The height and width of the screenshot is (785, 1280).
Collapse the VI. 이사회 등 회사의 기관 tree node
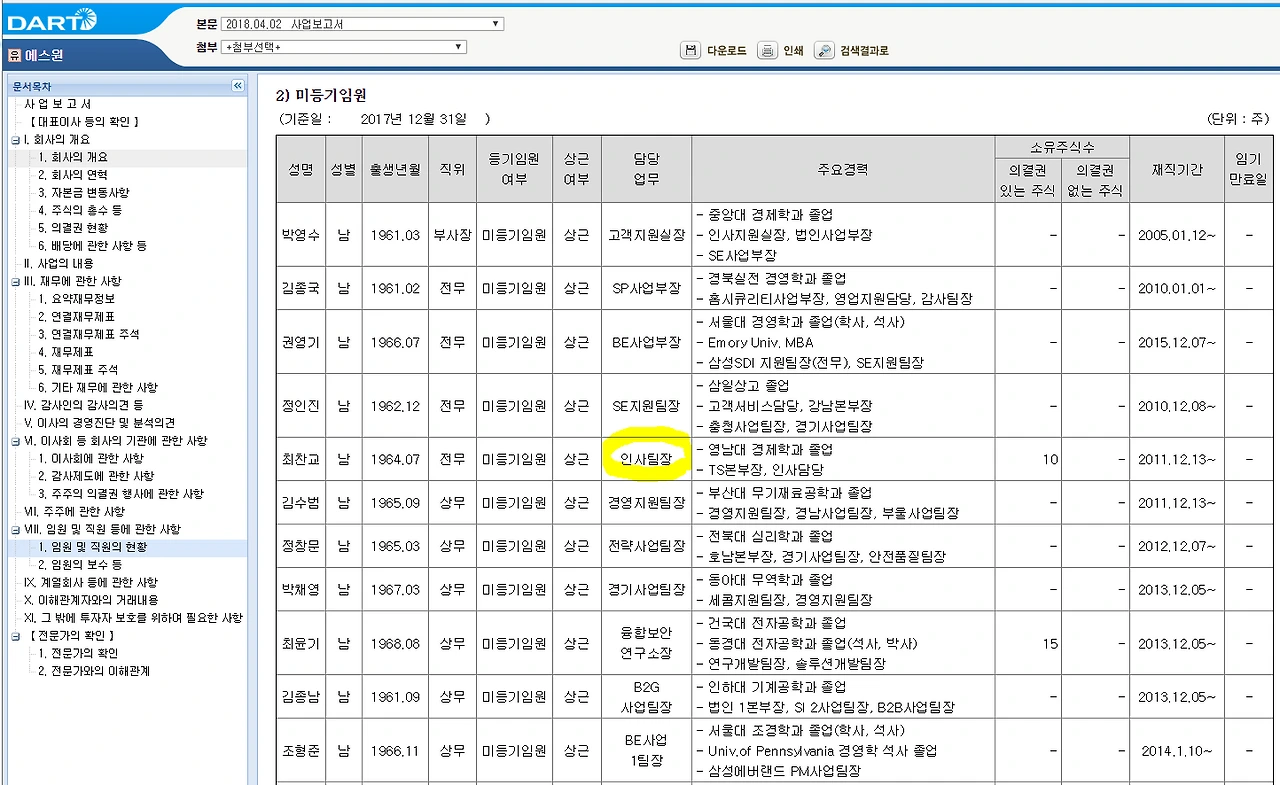click(14, 441)
